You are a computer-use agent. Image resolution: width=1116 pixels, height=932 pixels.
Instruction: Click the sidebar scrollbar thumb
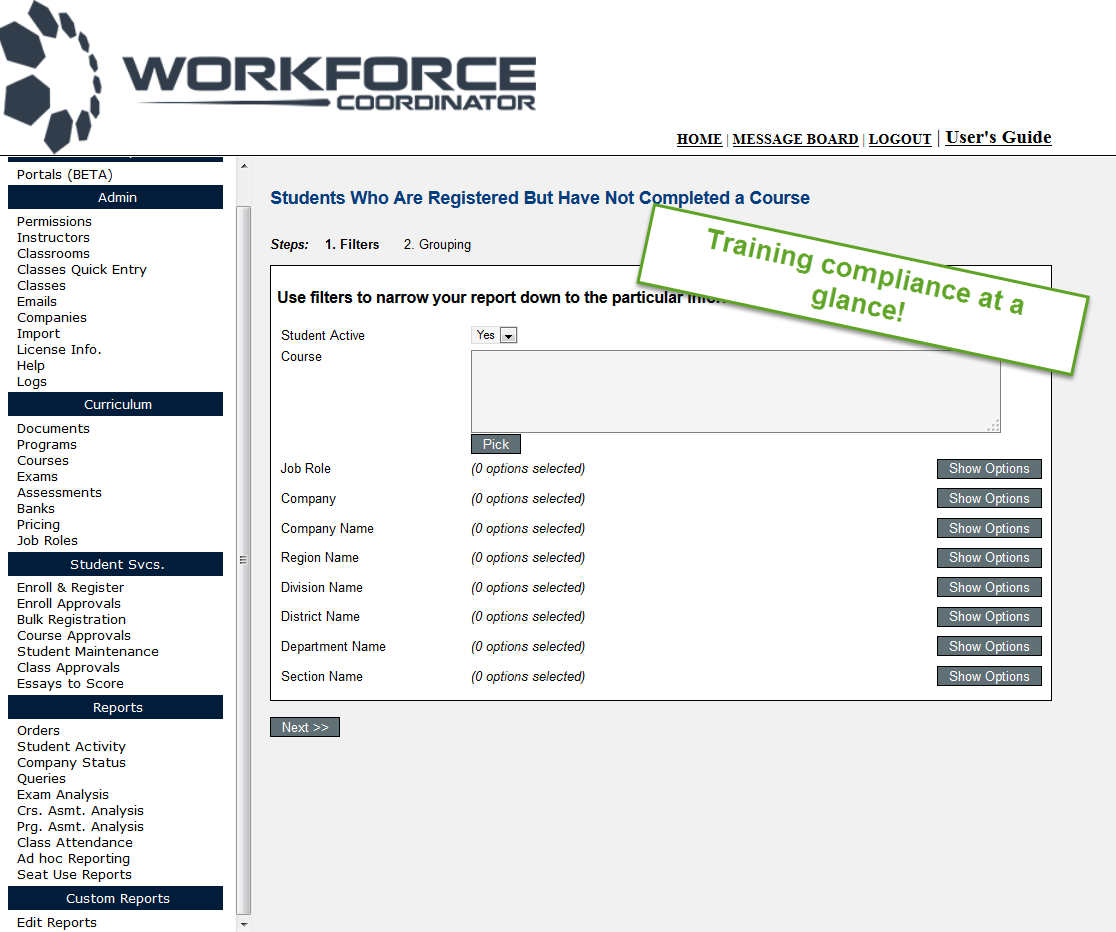click(x=243, y=560)
